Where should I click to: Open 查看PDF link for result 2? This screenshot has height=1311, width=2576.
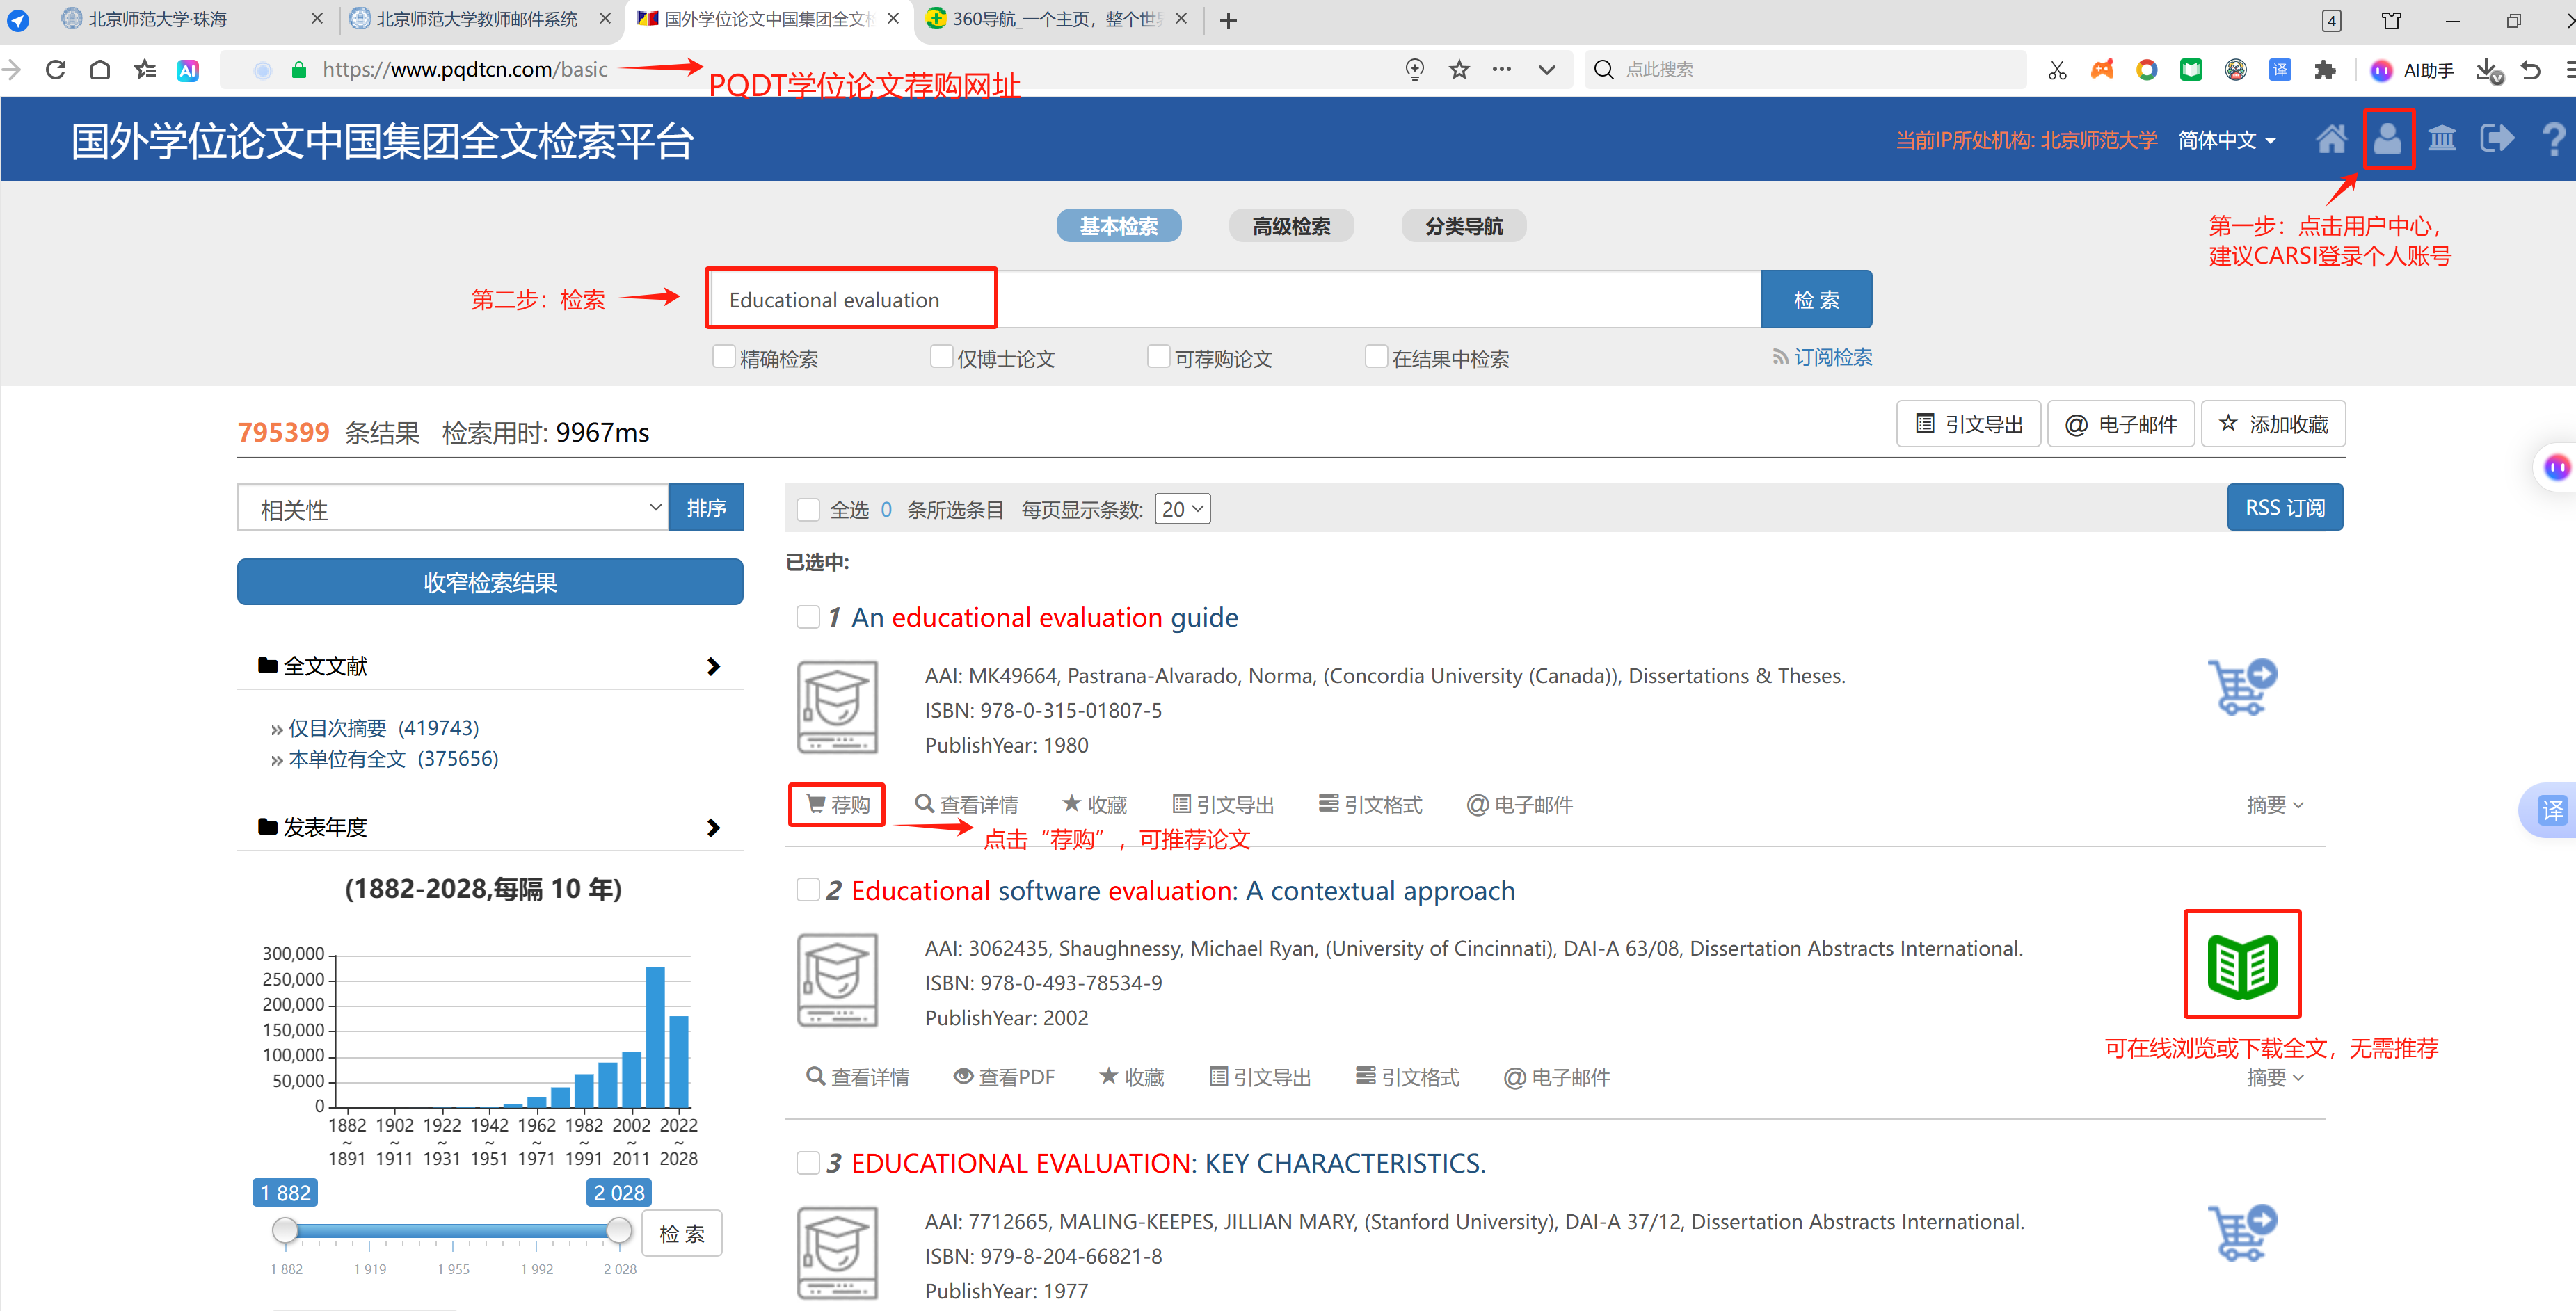1003,1077
